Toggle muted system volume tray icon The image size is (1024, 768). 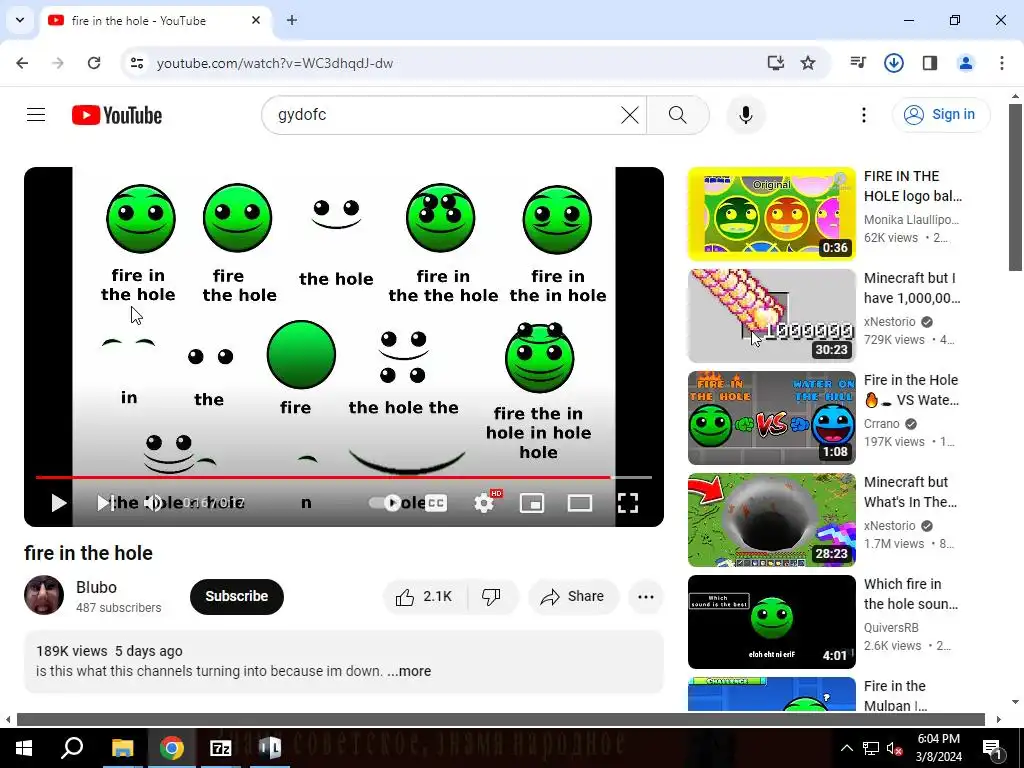pos(895,748)
